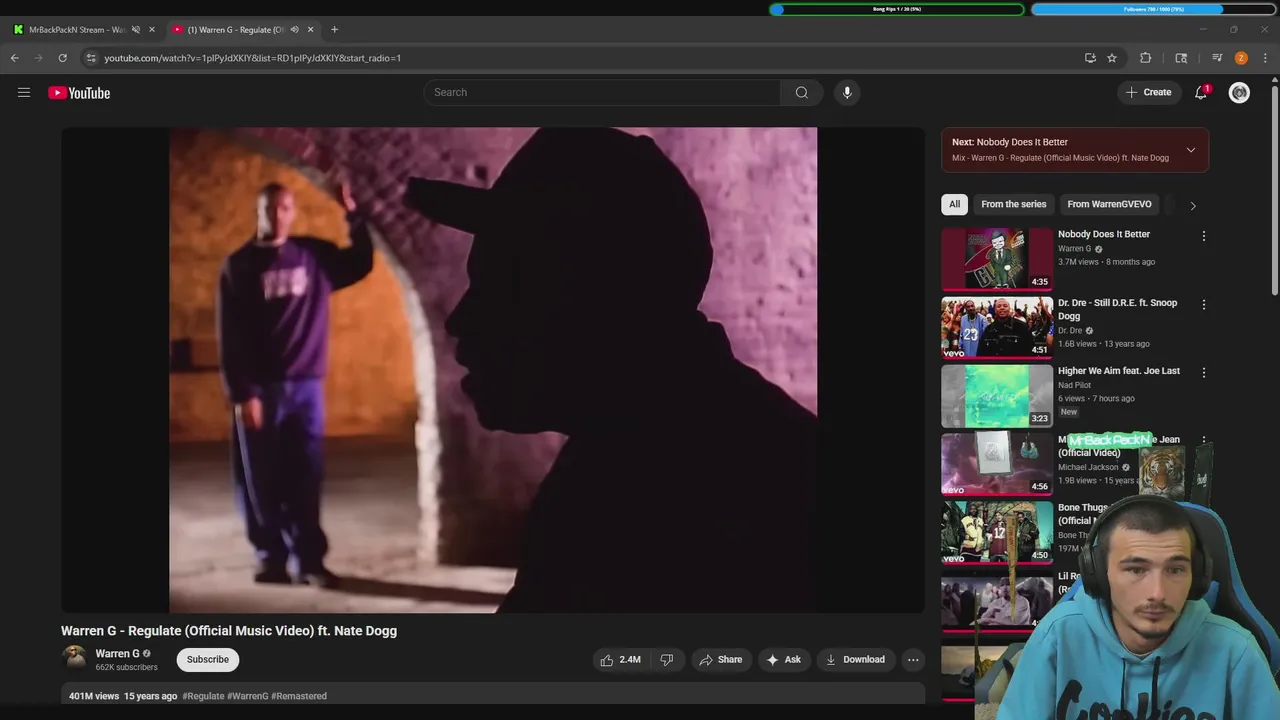Screen dimensions: 1280x720
Task: Open Dr. Dre Still D.R.E. thumbnail
Action: click(997, 327)
